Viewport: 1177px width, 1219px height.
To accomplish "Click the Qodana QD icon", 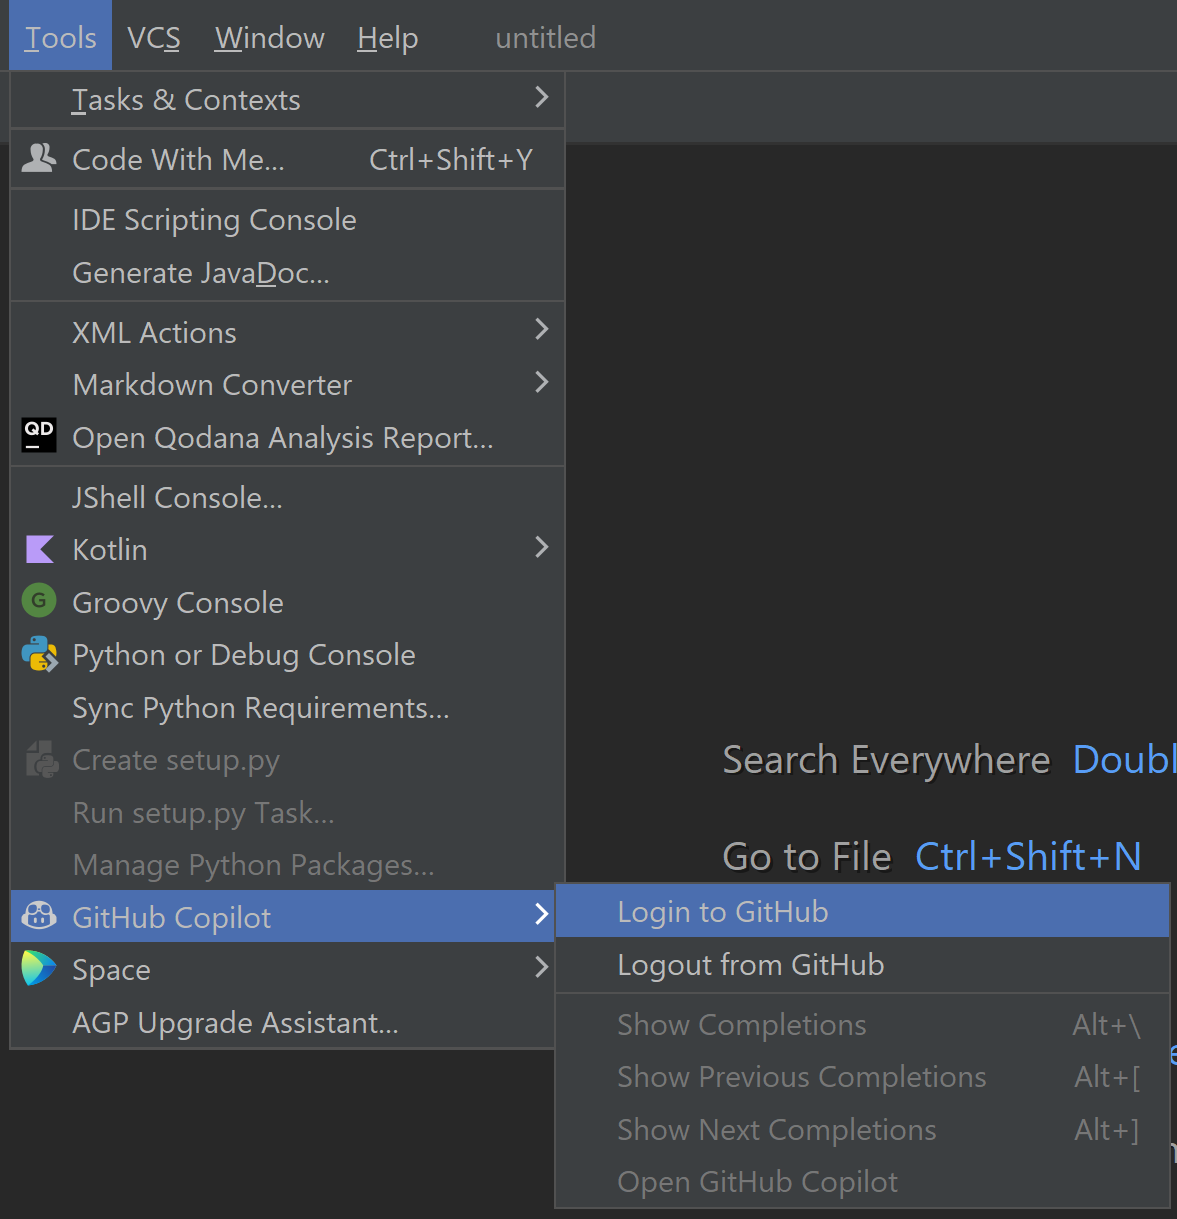I will pyautogui.click(x=39, y=435).
